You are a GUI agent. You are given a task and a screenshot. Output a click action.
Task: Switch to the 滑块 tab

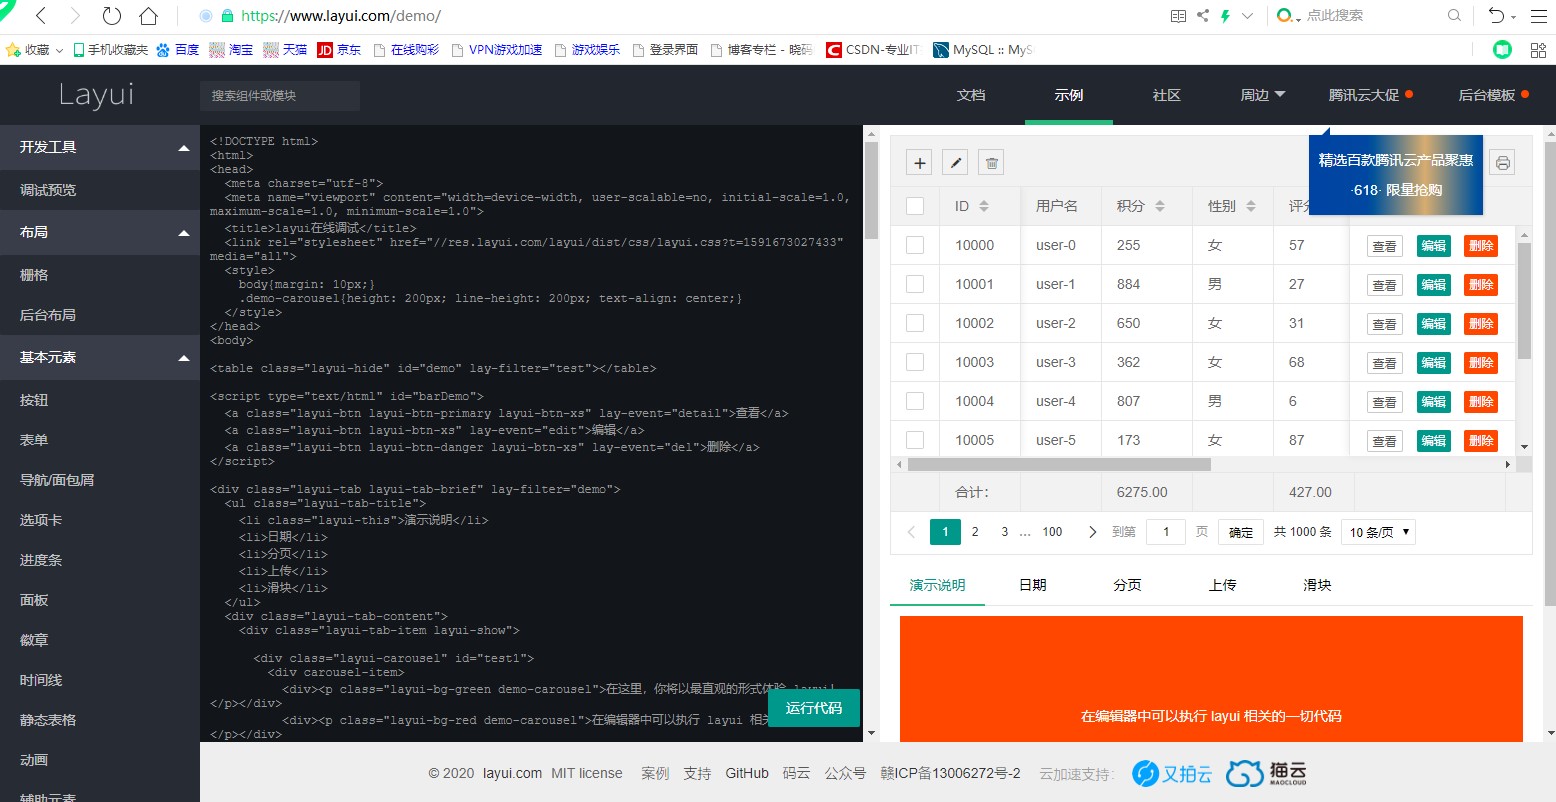click(1318, 585)
